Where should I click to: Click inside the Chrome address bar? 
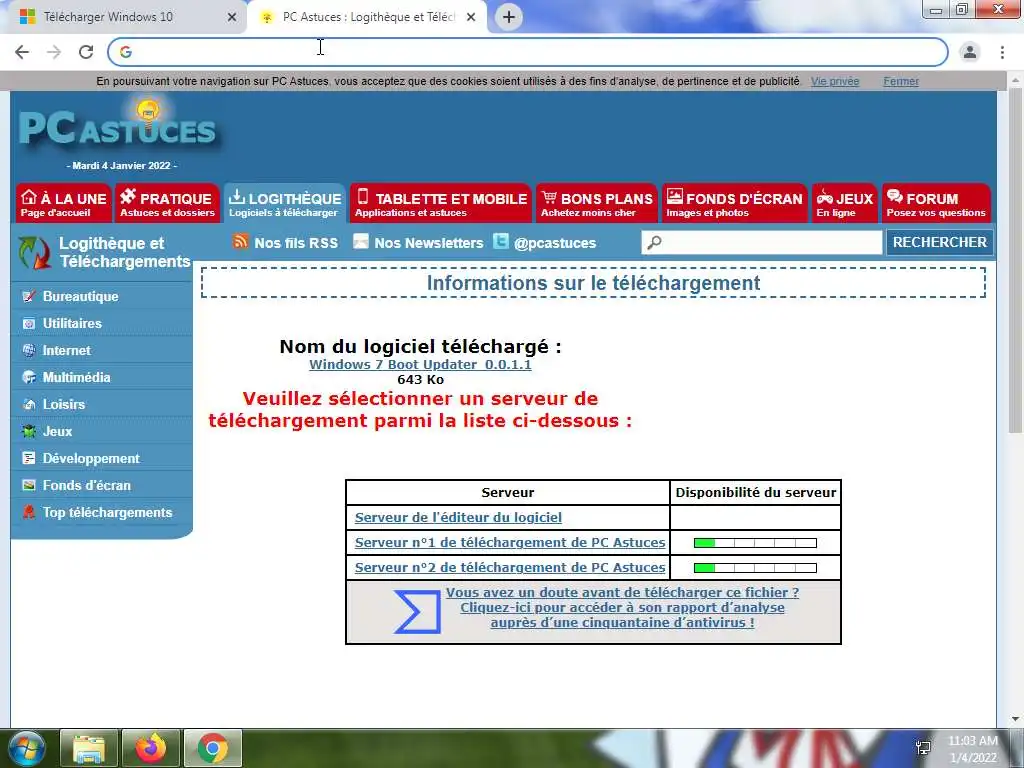pyautogui.click(x=528, y=52)
